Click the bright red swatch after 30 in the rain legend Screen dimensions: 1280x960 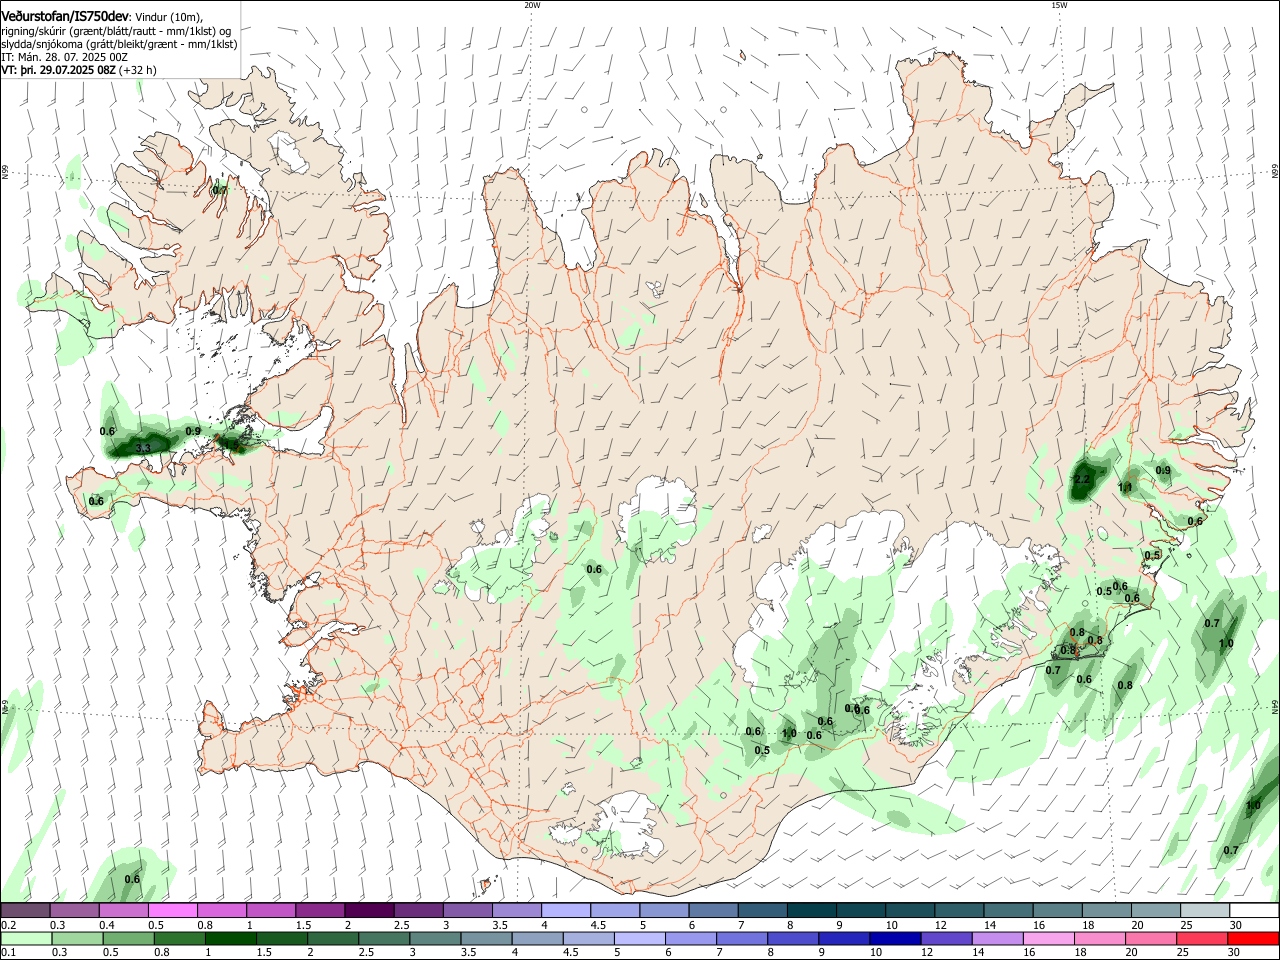coord(1253,938)
